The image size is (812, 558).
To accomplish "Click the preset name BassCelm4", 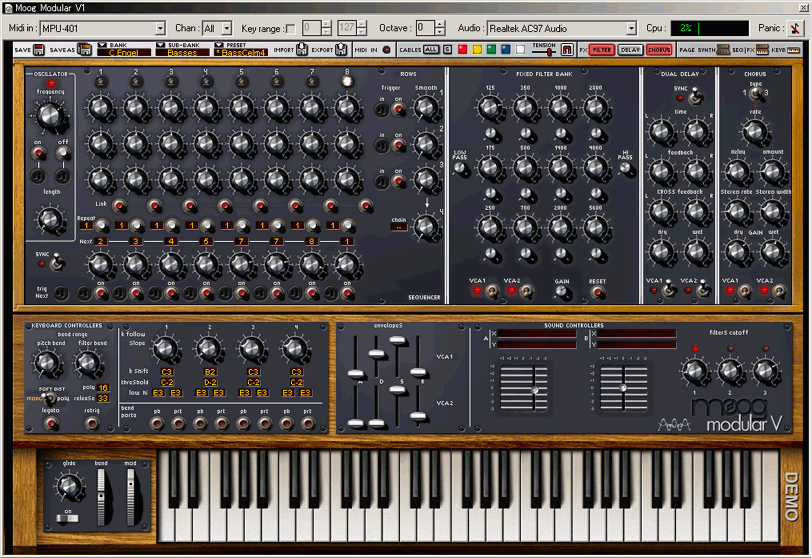I will (241, 52).
